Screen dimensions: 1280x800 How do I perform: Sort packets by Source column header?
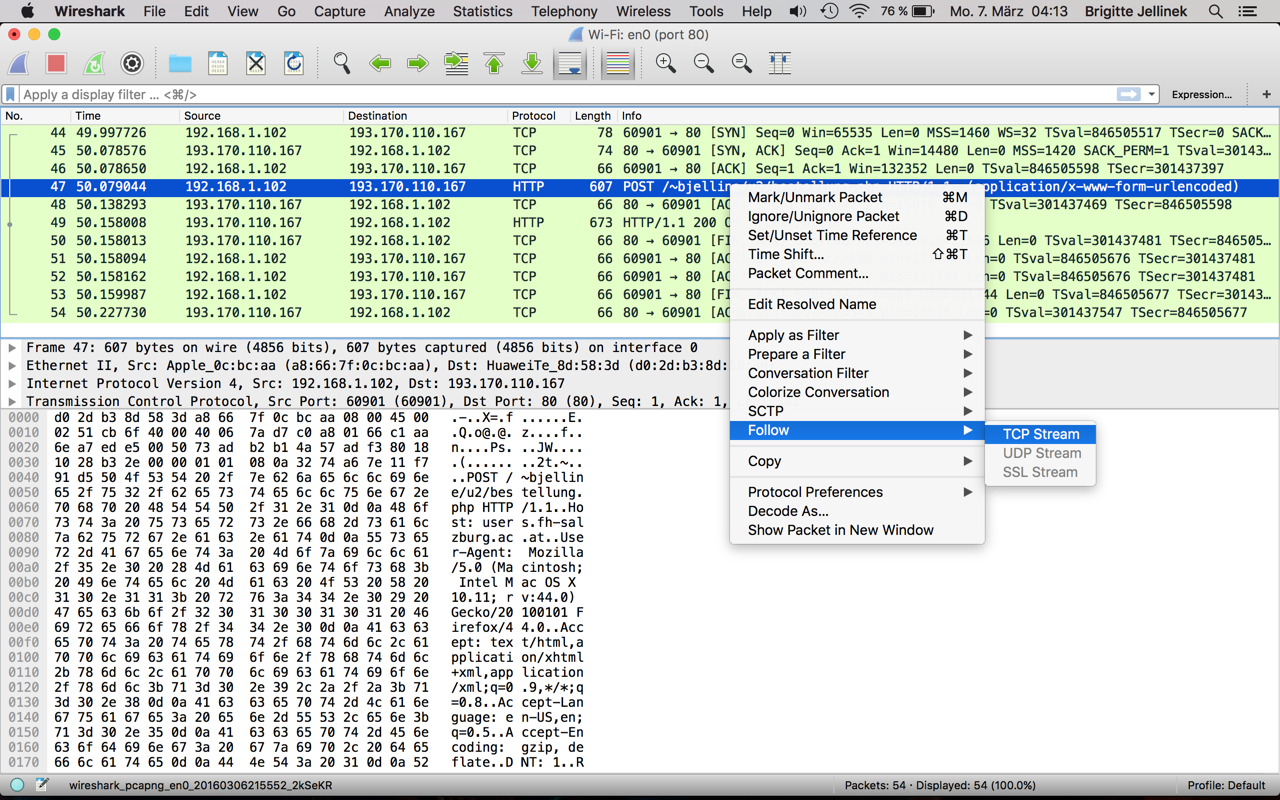tap(262, 116)
